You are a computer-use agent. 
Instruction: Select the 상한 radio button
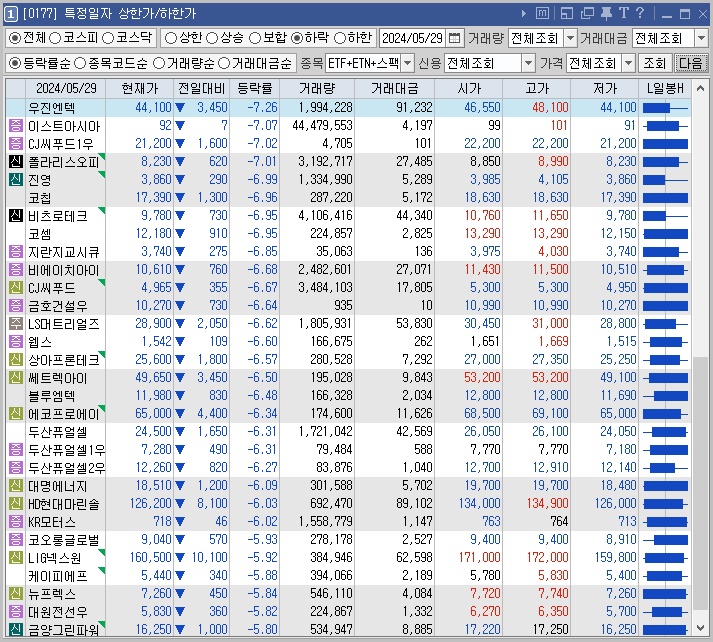click(171, 38)
